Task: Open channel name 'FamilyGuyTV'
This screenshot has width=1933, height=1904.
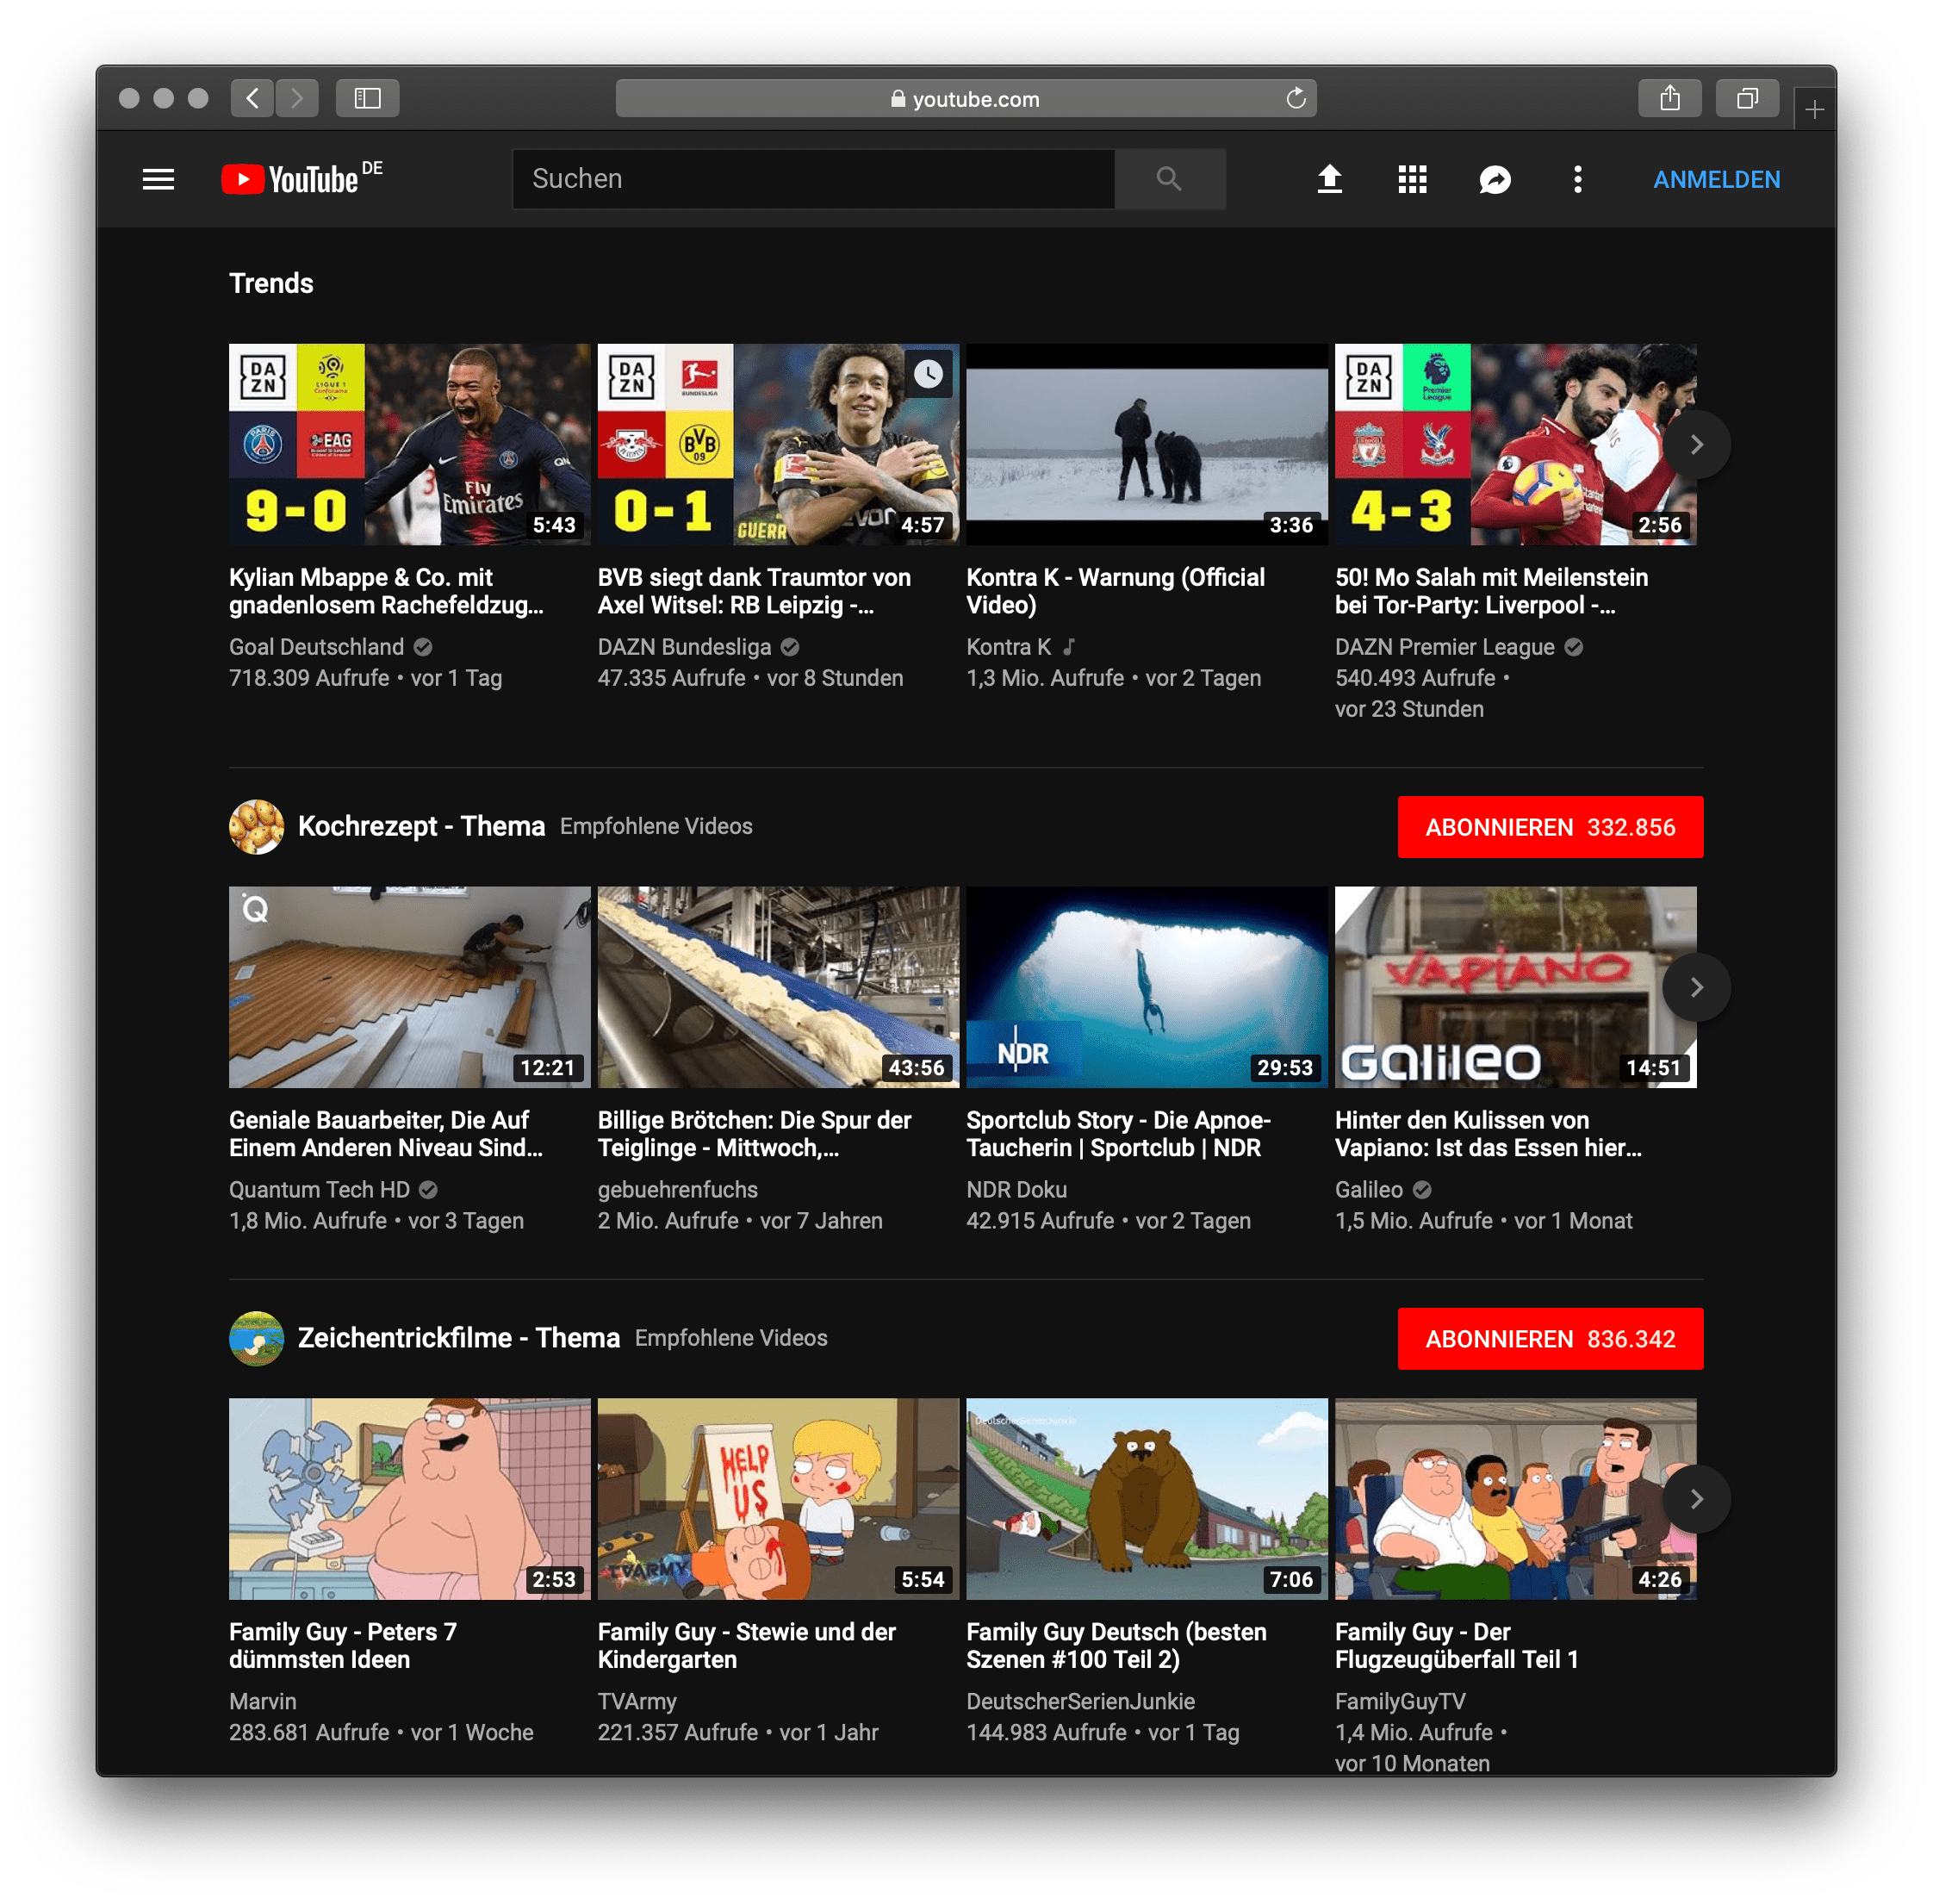Action: 1400,1701
